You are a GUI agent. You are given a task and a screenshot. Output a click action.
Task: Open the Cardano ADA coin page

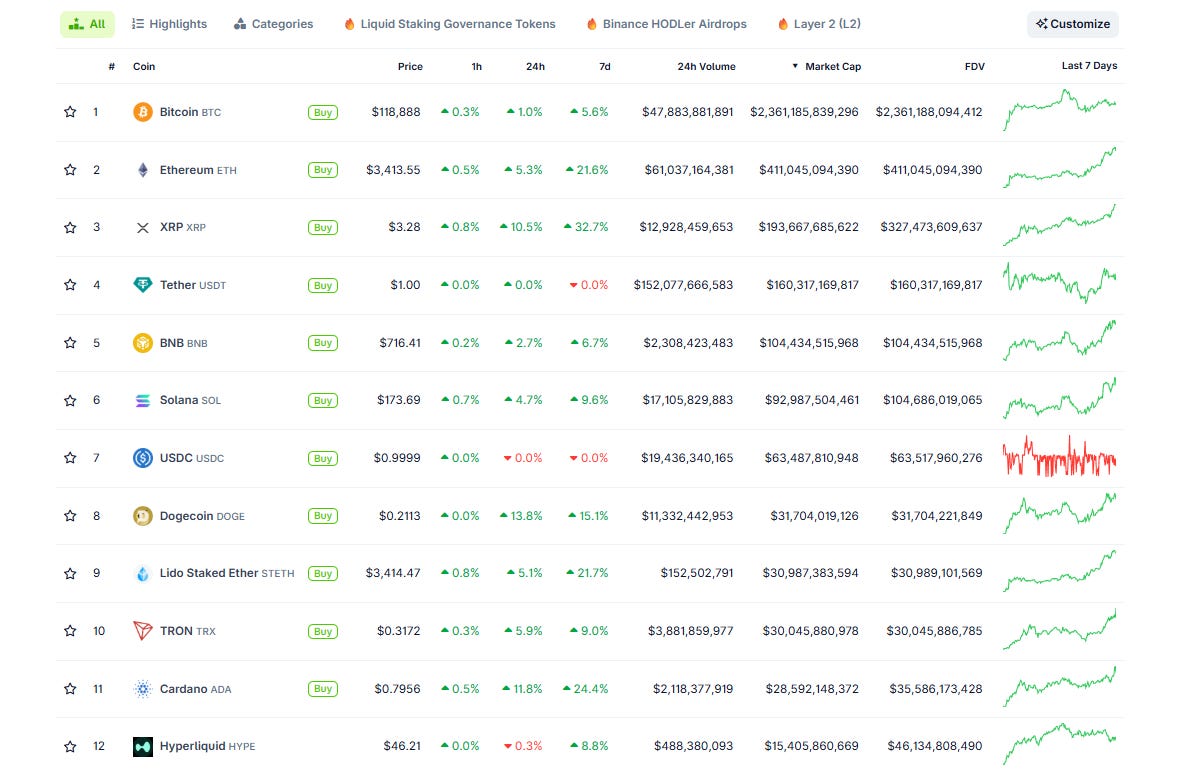tap(196, 689)
